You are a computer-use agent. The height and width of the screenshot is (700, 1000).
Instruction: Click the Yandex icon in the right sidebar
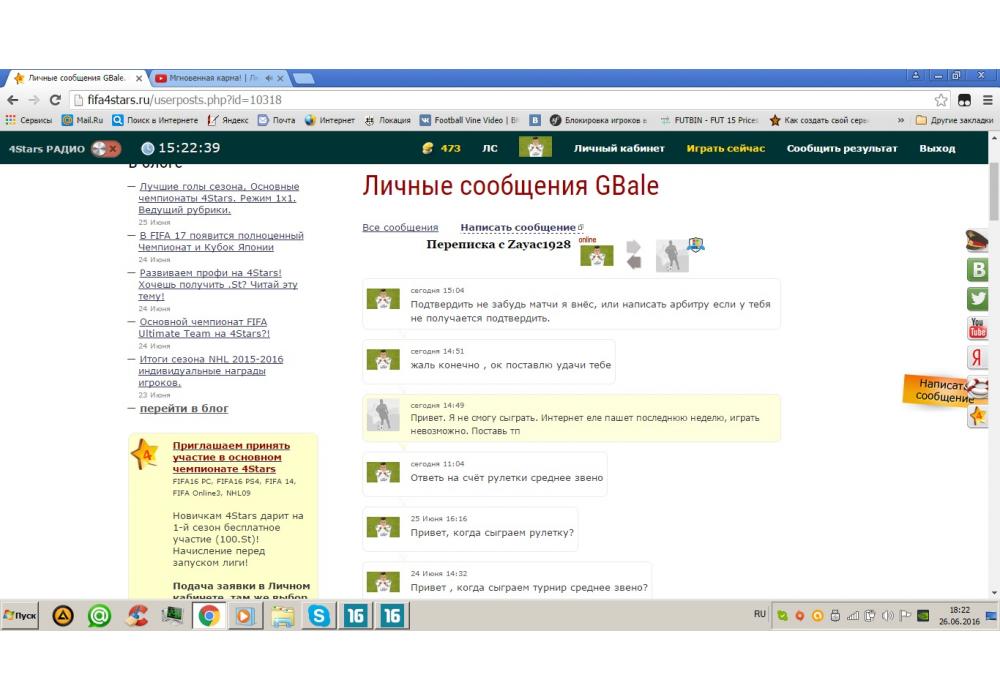pos(978,358)
